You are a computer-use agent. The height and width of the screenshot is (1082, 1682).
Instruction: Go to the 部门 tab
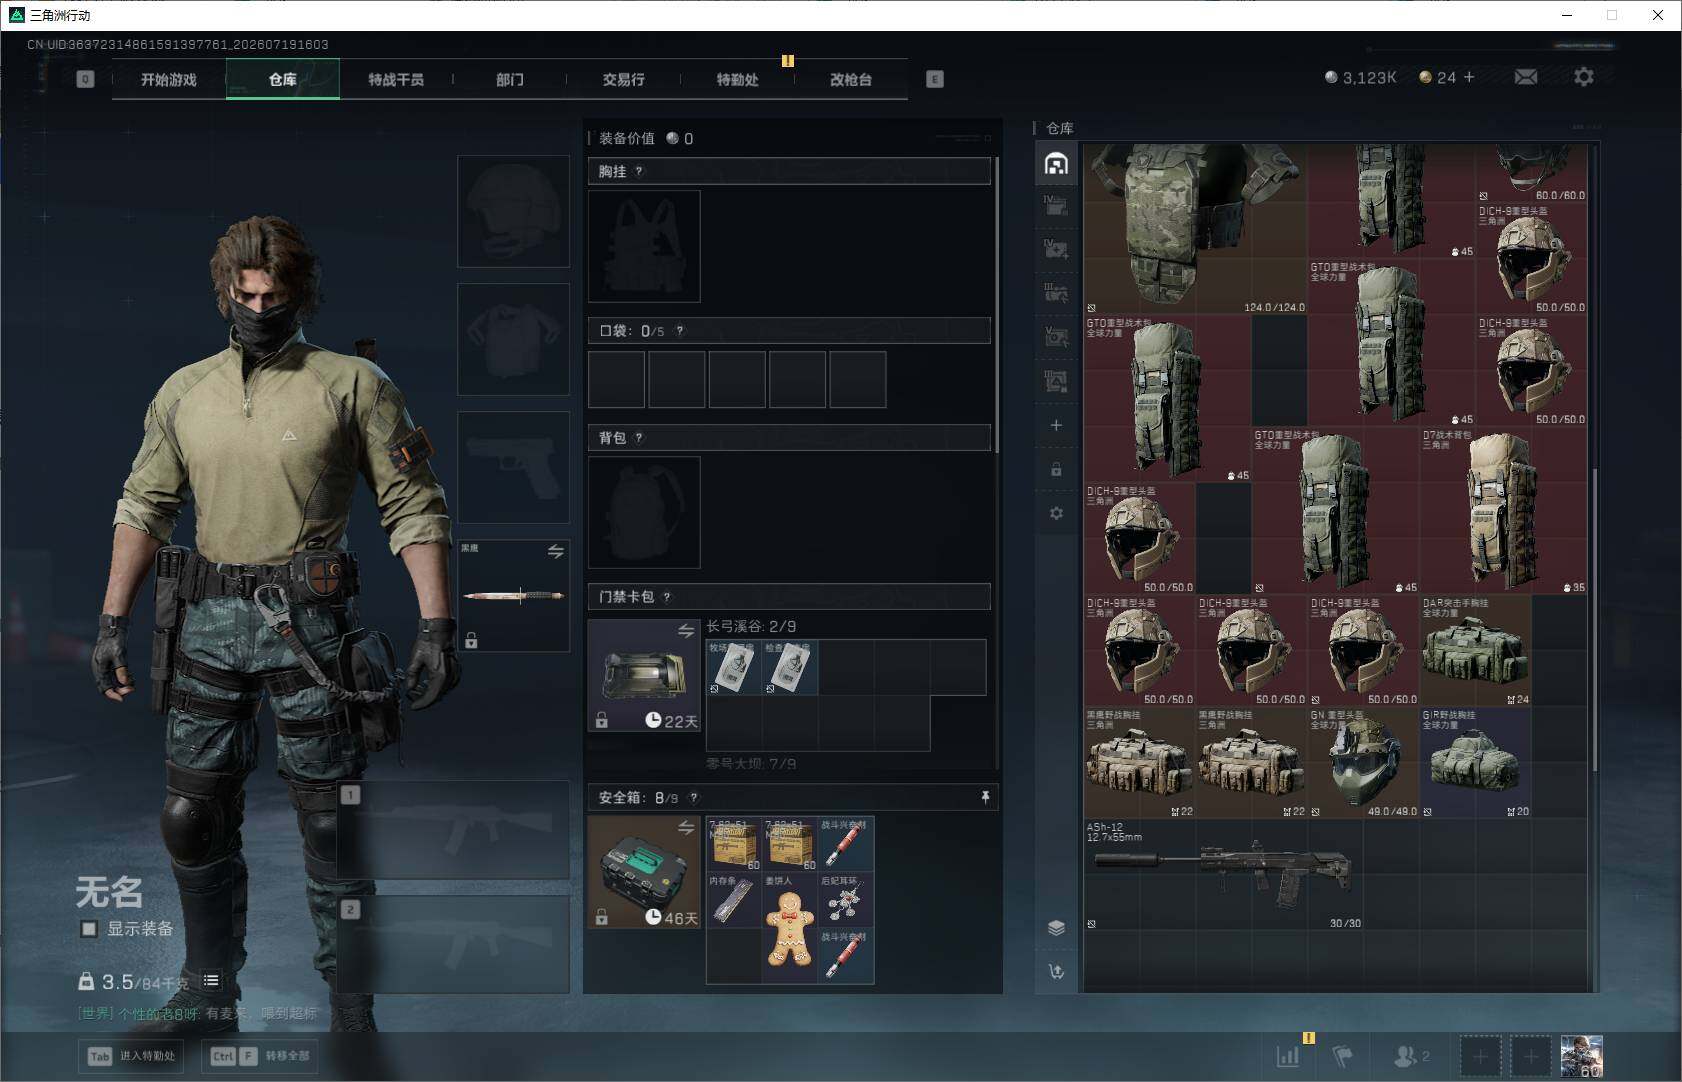coord(510,79)
